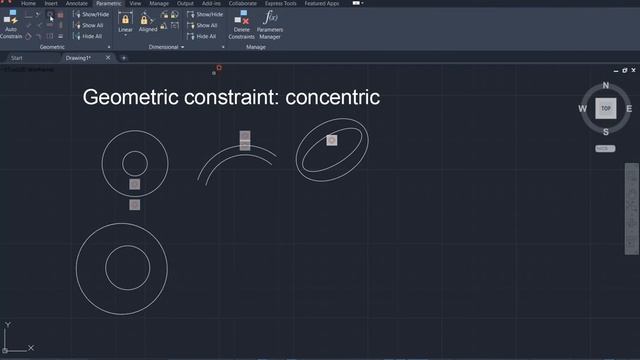Select the Perpendicular geometric constraint icon
640x360 pixels.
click(x=39, y=25)
